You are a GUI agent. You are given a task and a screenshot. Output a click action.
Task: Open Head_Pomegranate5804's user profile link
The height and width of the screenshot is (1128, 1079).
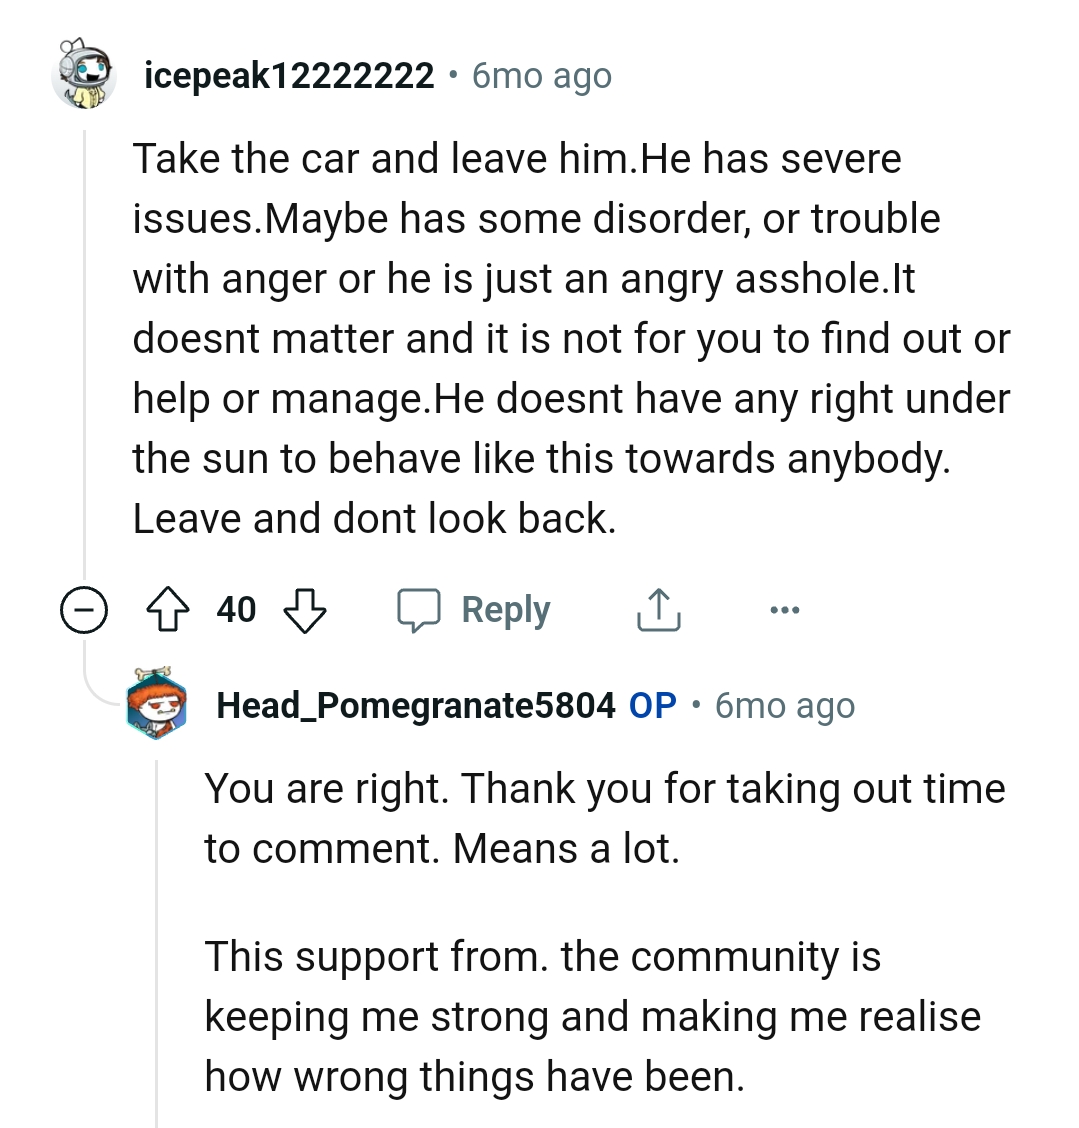click(415, 706)
